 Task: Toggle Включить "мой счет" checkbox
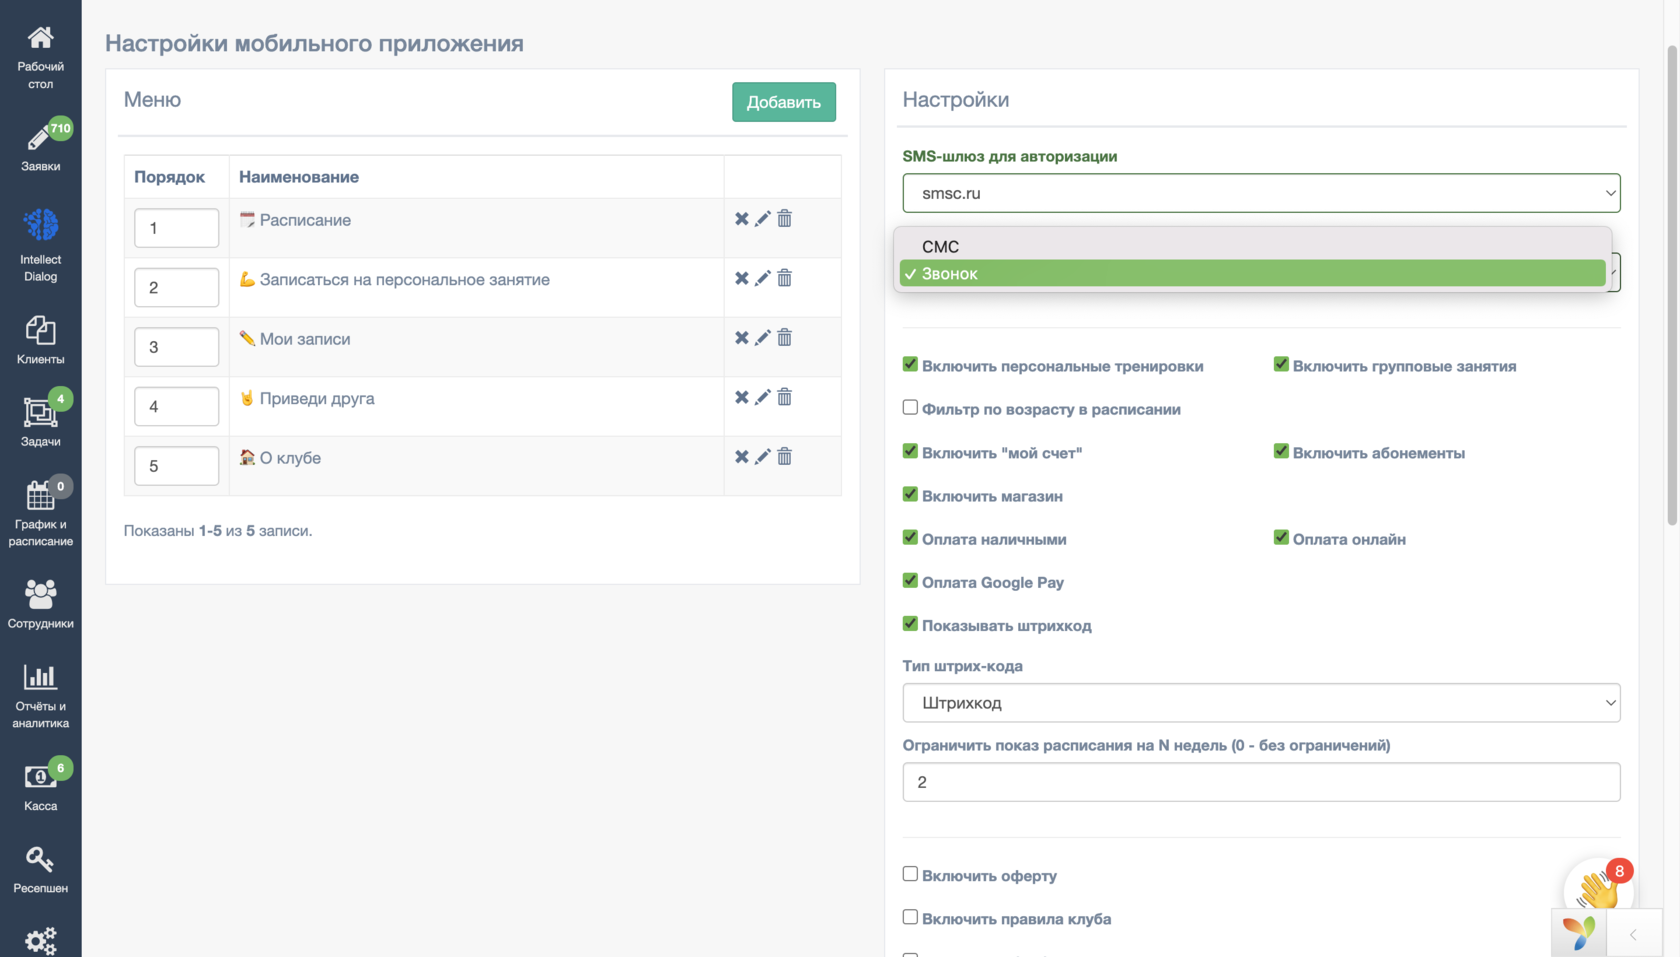tap(910, 451)
